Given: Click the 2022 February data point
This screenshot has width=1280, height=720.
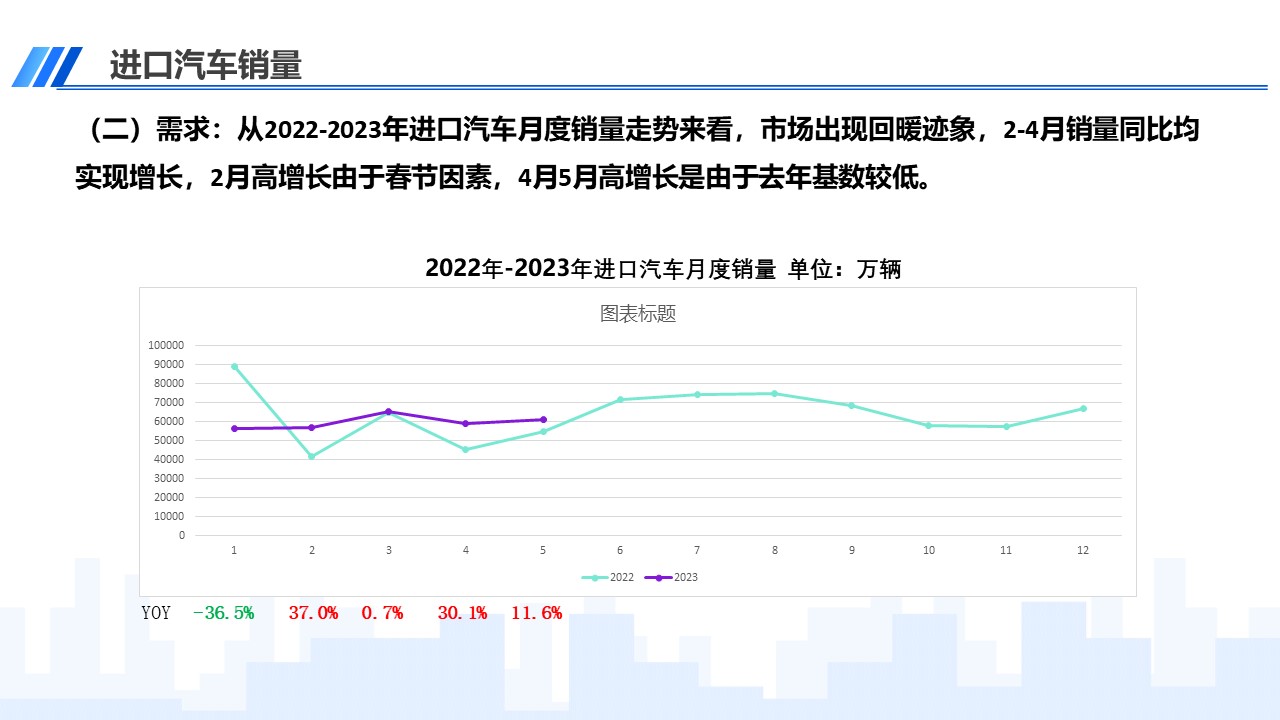Looking at the screenshot, I should click(312, 456).
